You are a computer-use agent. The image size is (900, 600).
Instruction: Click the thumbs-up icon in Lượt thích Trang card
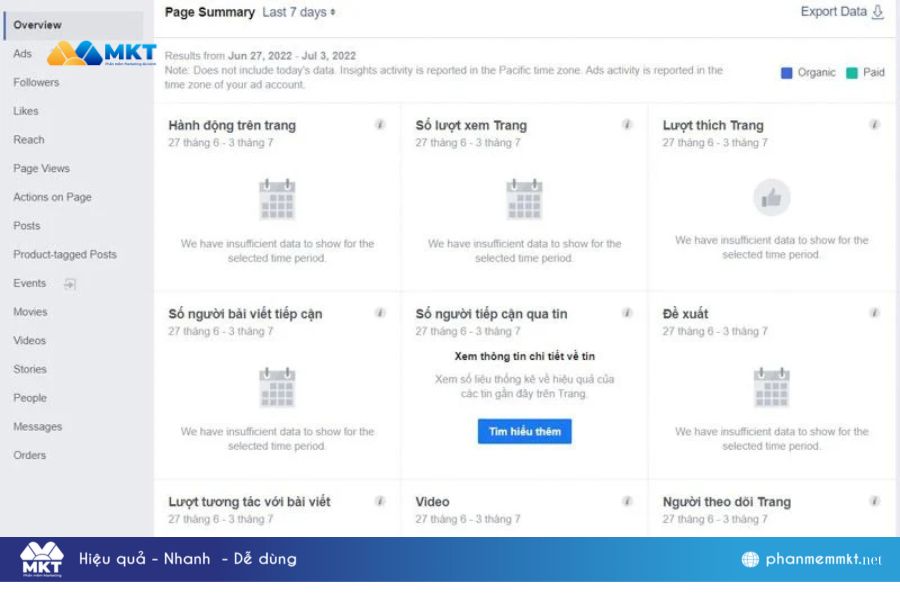click(x=772, y=198)
